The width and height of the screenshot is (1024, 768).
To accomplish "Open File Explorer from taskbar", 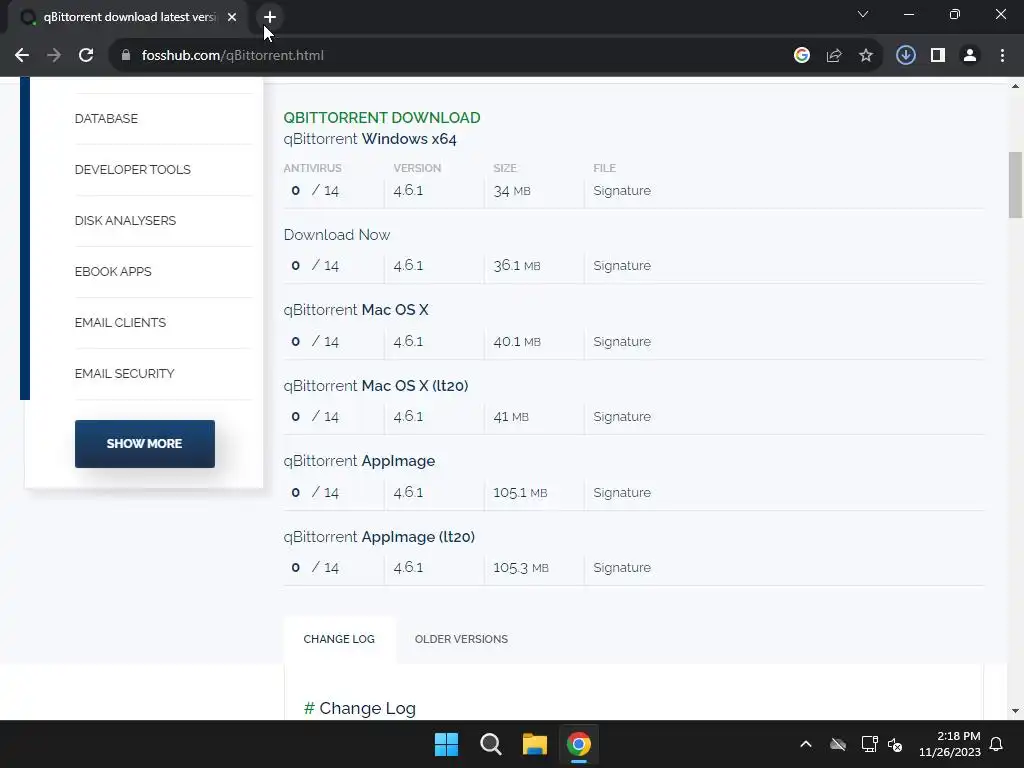I will 534,744.
